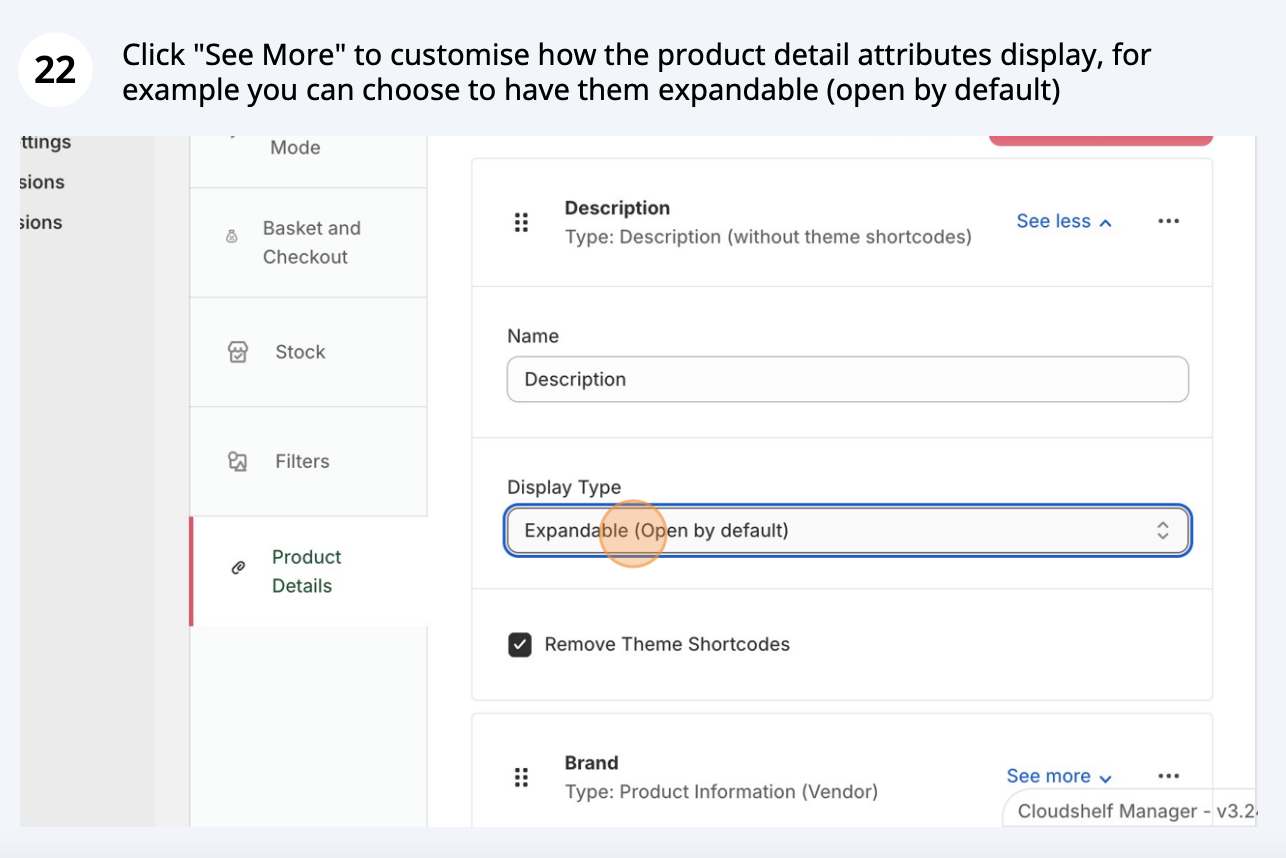
Task: Click the Brand attribute title
Action: [591, 763]
